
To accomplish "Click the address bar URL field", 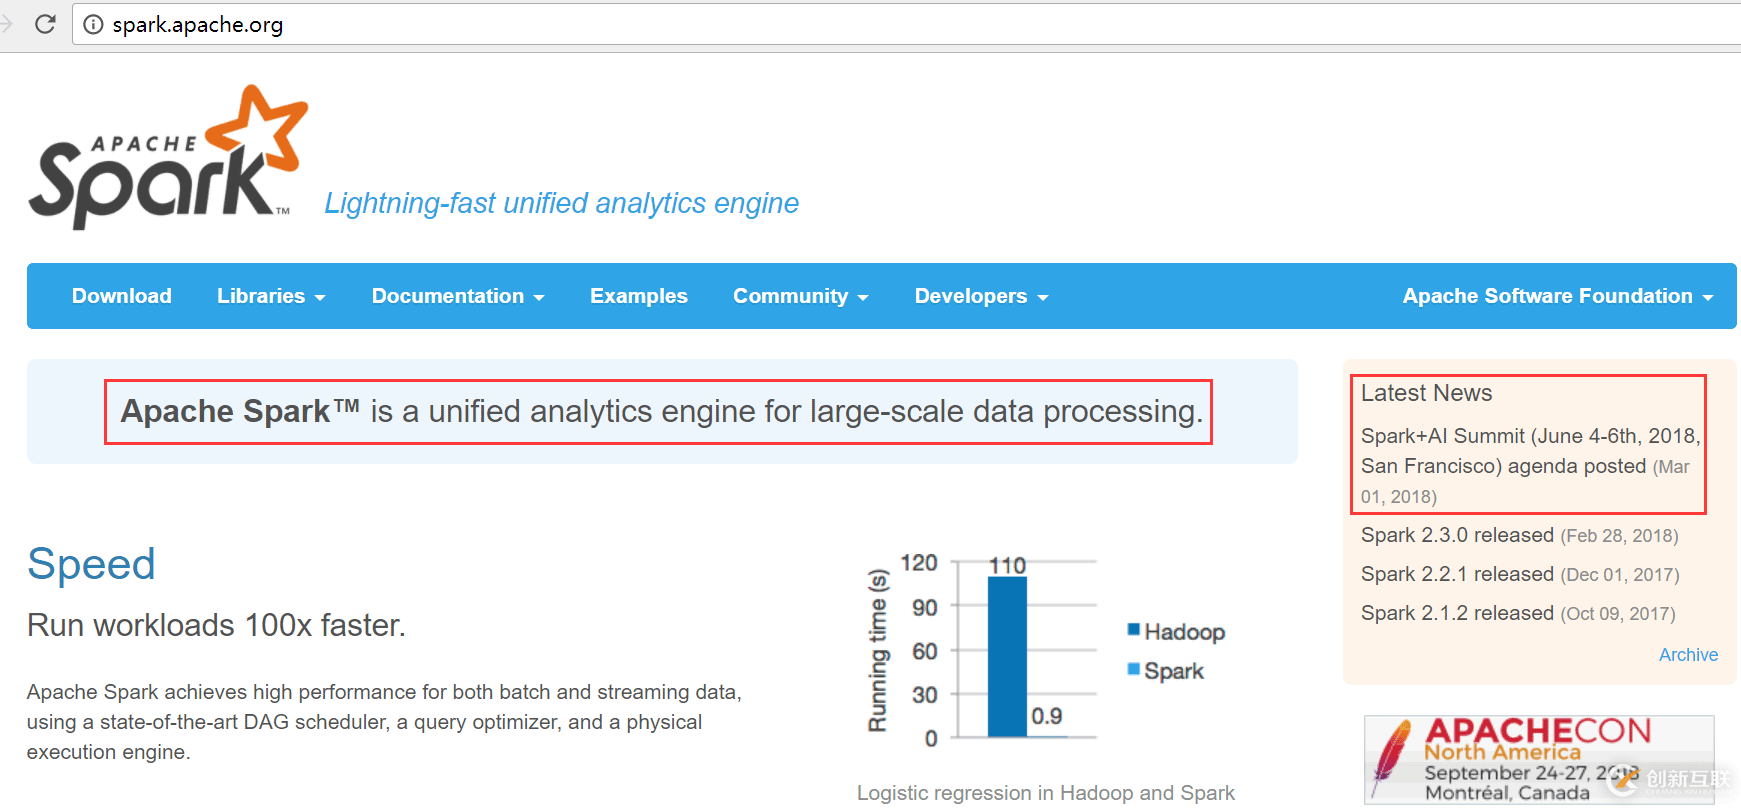I will coord(700,25).
